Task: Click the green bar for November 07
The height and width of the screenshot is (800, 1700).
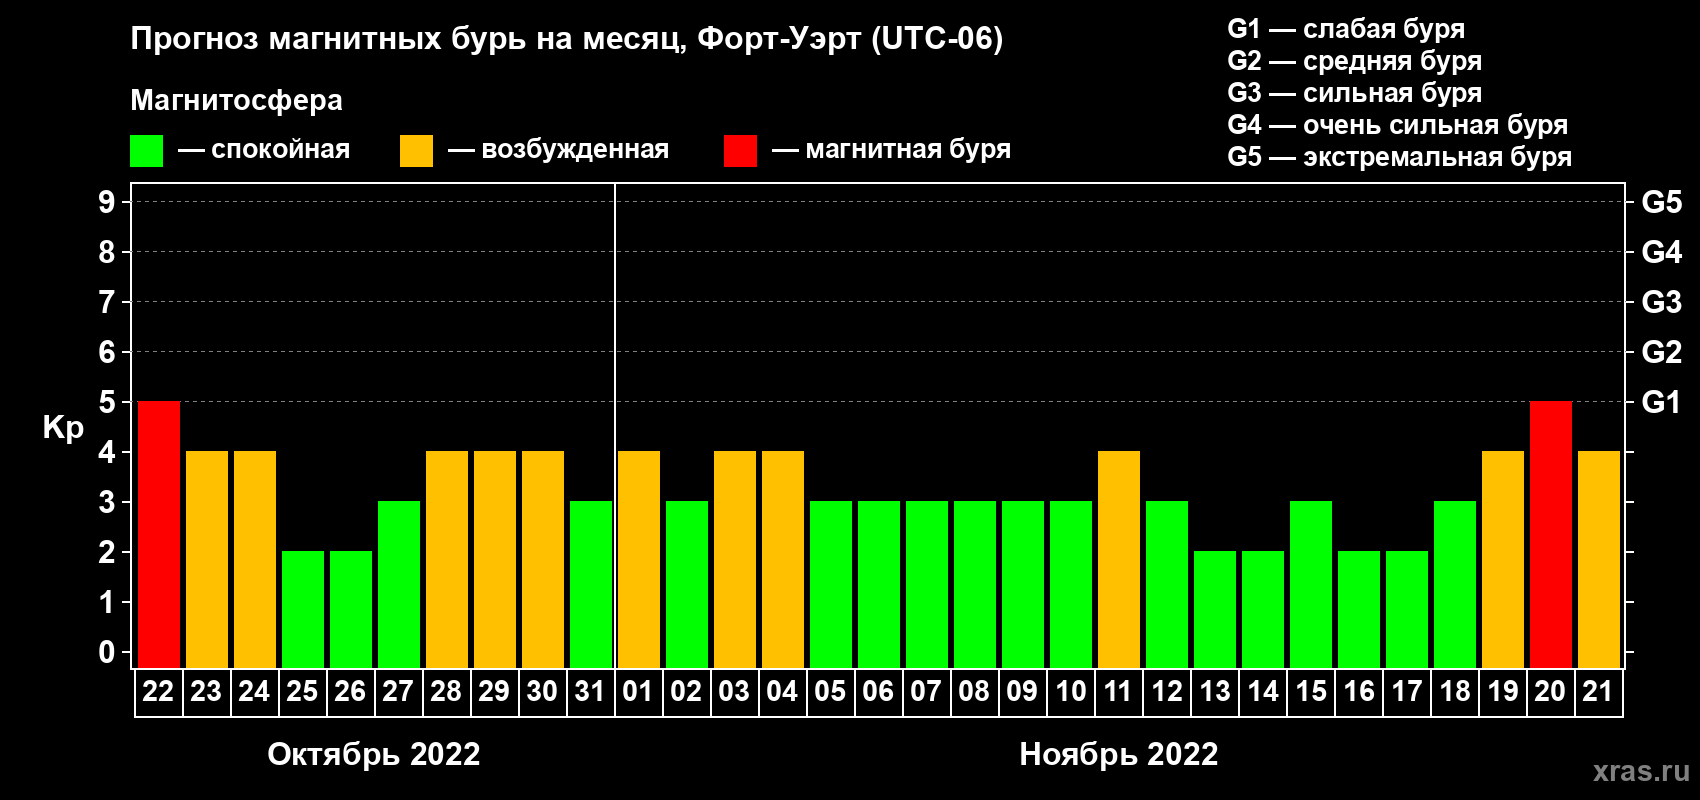Action: [927, 585]
